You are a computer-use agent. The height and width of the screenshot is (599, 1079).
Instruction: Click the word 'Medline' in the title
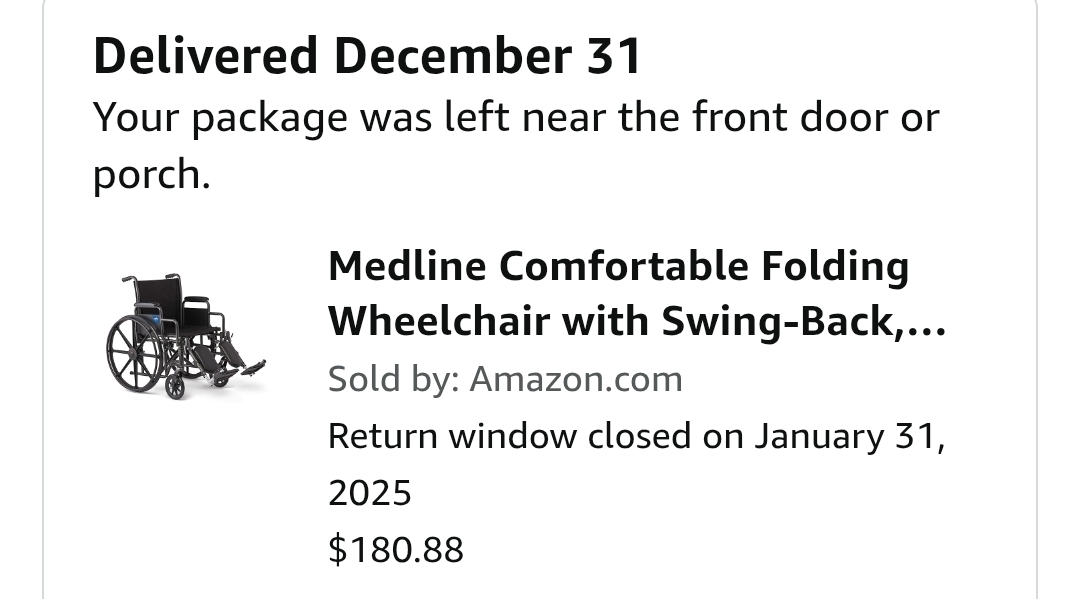pyautogui.click(x=407, y=266)
